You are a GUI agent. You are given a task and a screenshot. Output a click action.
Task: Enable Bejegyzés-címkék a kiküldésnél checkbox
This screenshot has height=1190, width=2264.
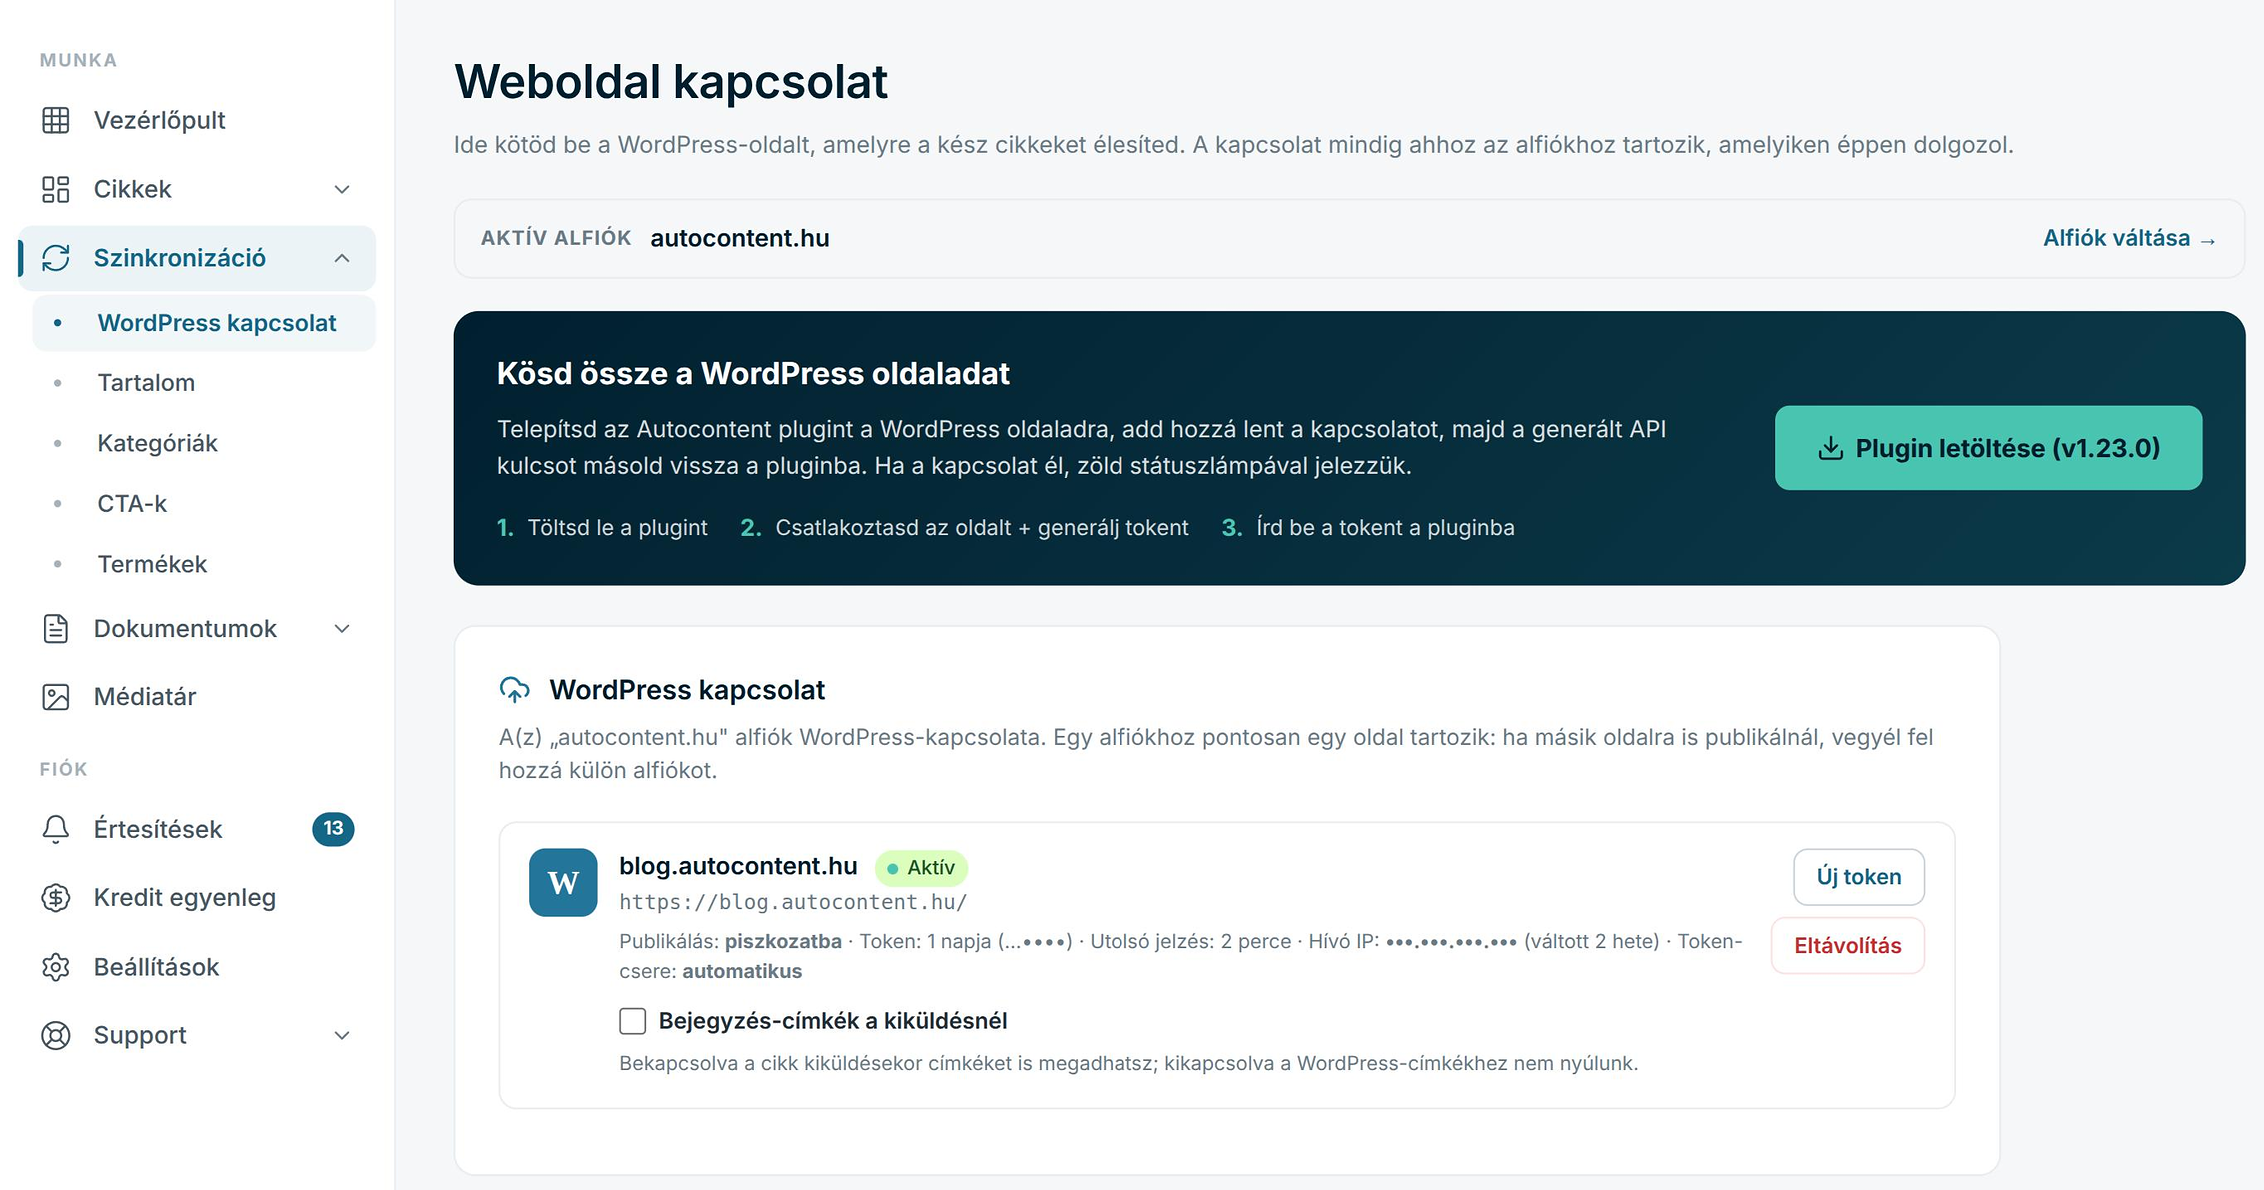[x=632, y=1021]
